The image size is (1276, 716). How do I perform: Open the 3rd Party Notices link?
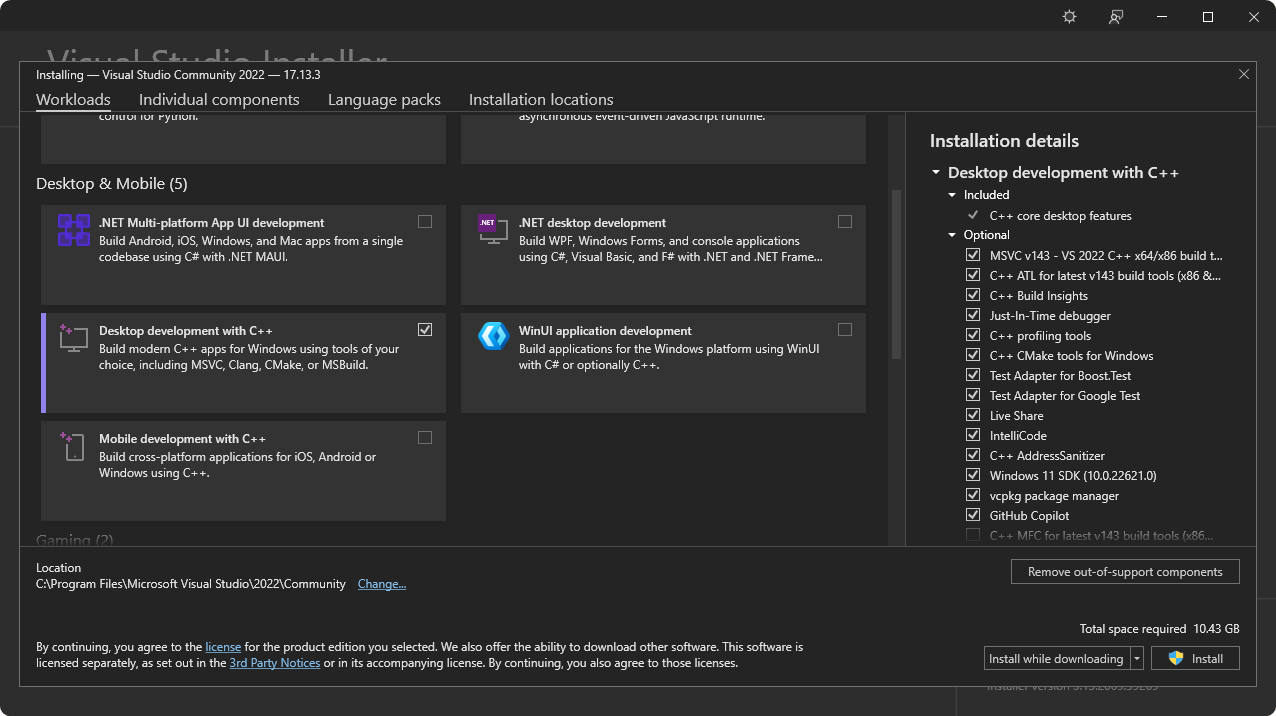[x=274, y=662]
